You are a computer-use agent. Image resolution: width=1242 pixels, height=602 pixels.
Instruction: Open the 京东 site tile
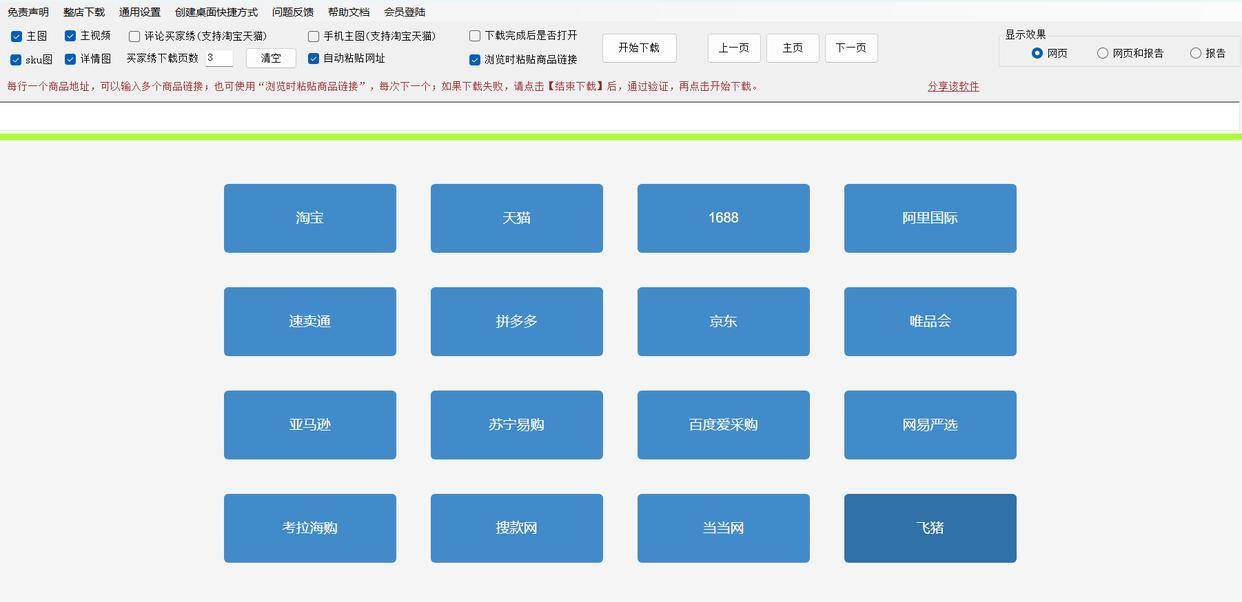point(724,322)
